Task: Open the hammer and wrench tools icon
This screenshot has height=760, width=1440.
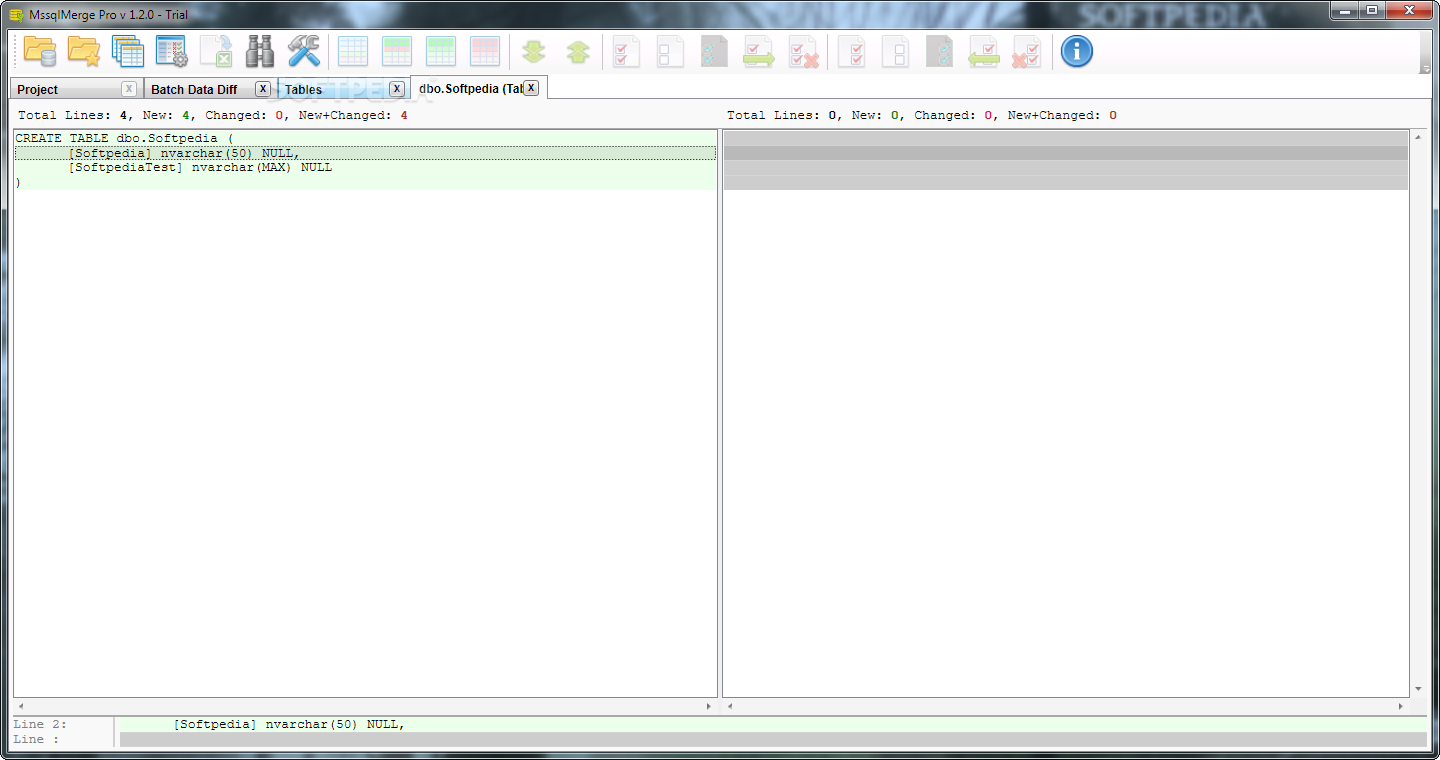Action: [x=304, y=51]
